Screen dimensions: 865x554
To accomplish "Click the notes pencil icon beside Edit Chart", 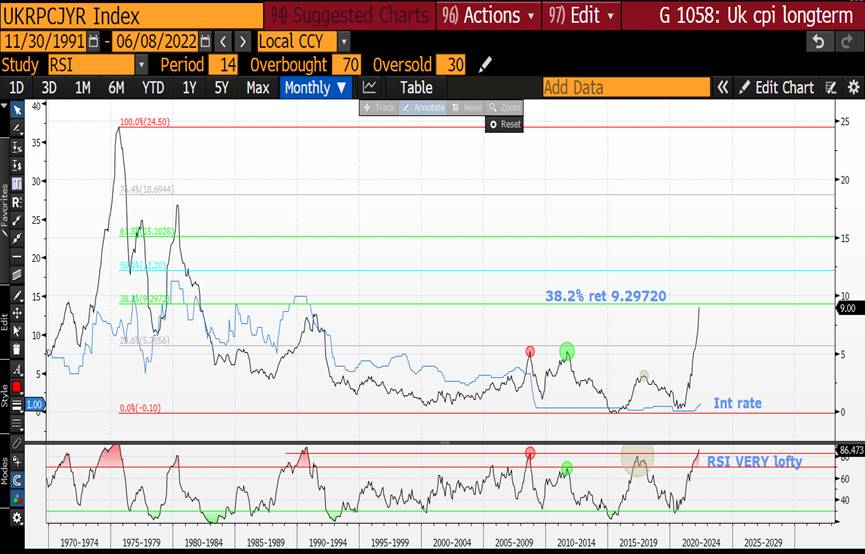I will (x=831, y=87).
